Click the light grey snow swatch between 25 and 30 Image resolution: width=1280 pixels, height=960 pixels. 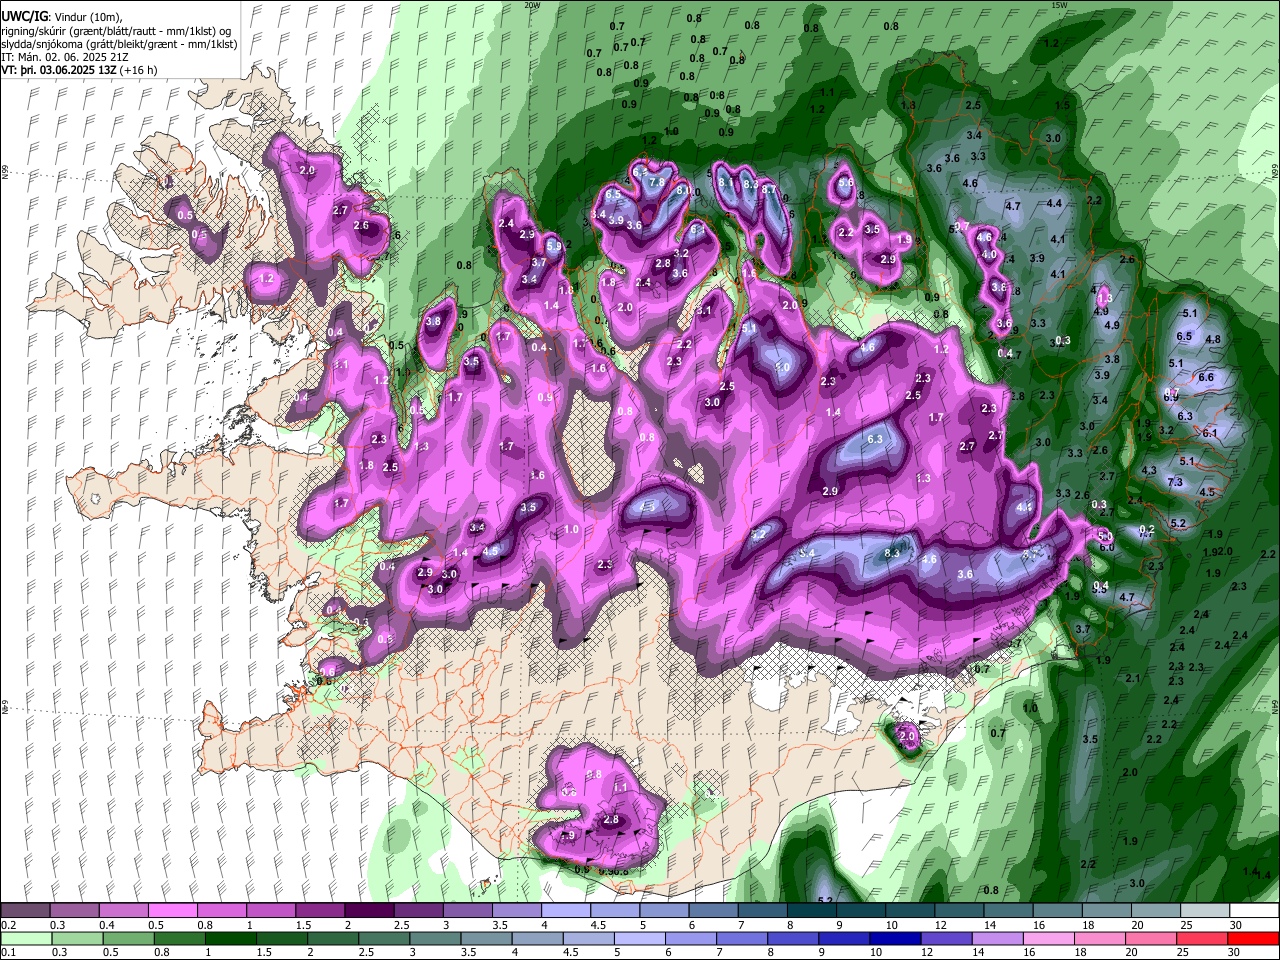point(1205,911)
